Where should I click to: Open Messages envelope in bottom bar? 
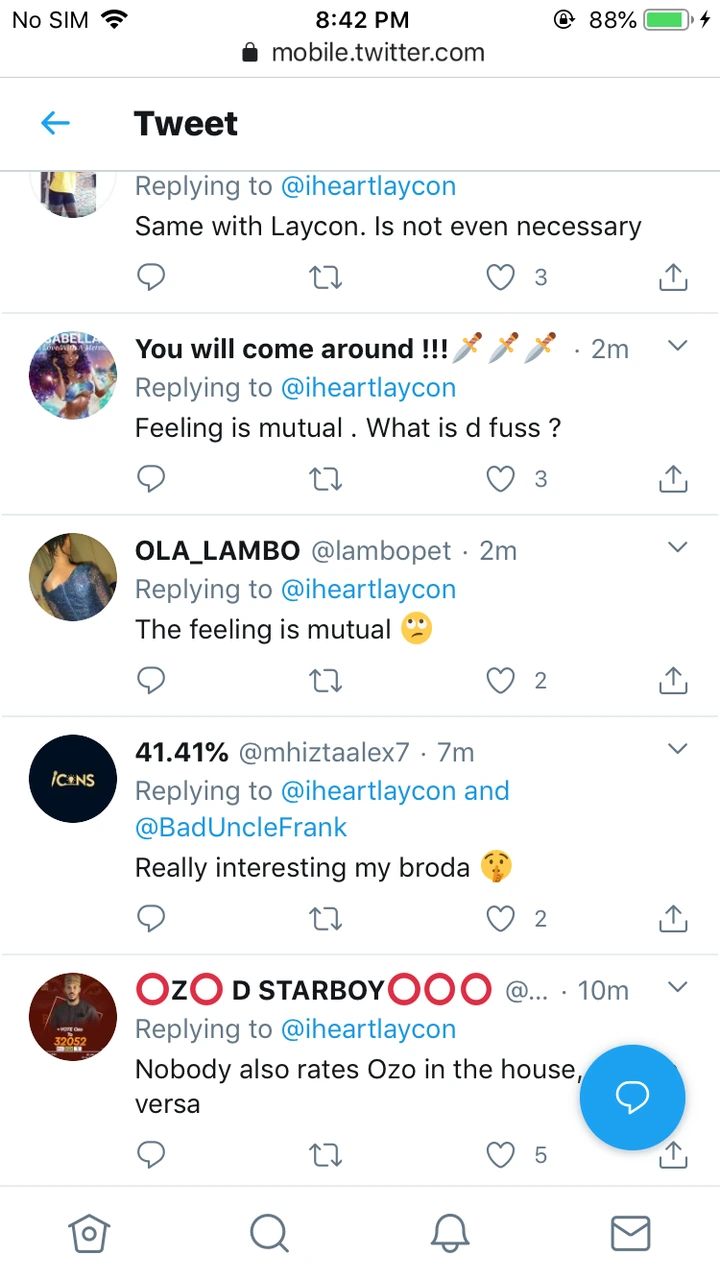(630, 1233)
